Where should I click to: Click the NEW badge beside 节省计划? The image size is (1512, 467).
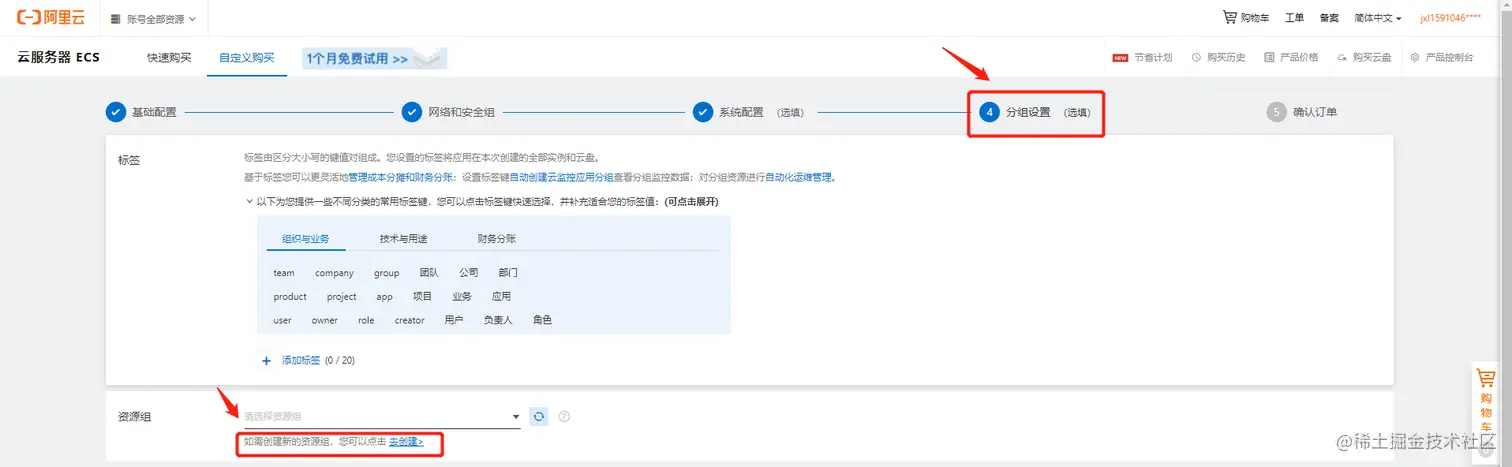(1120, 58)
